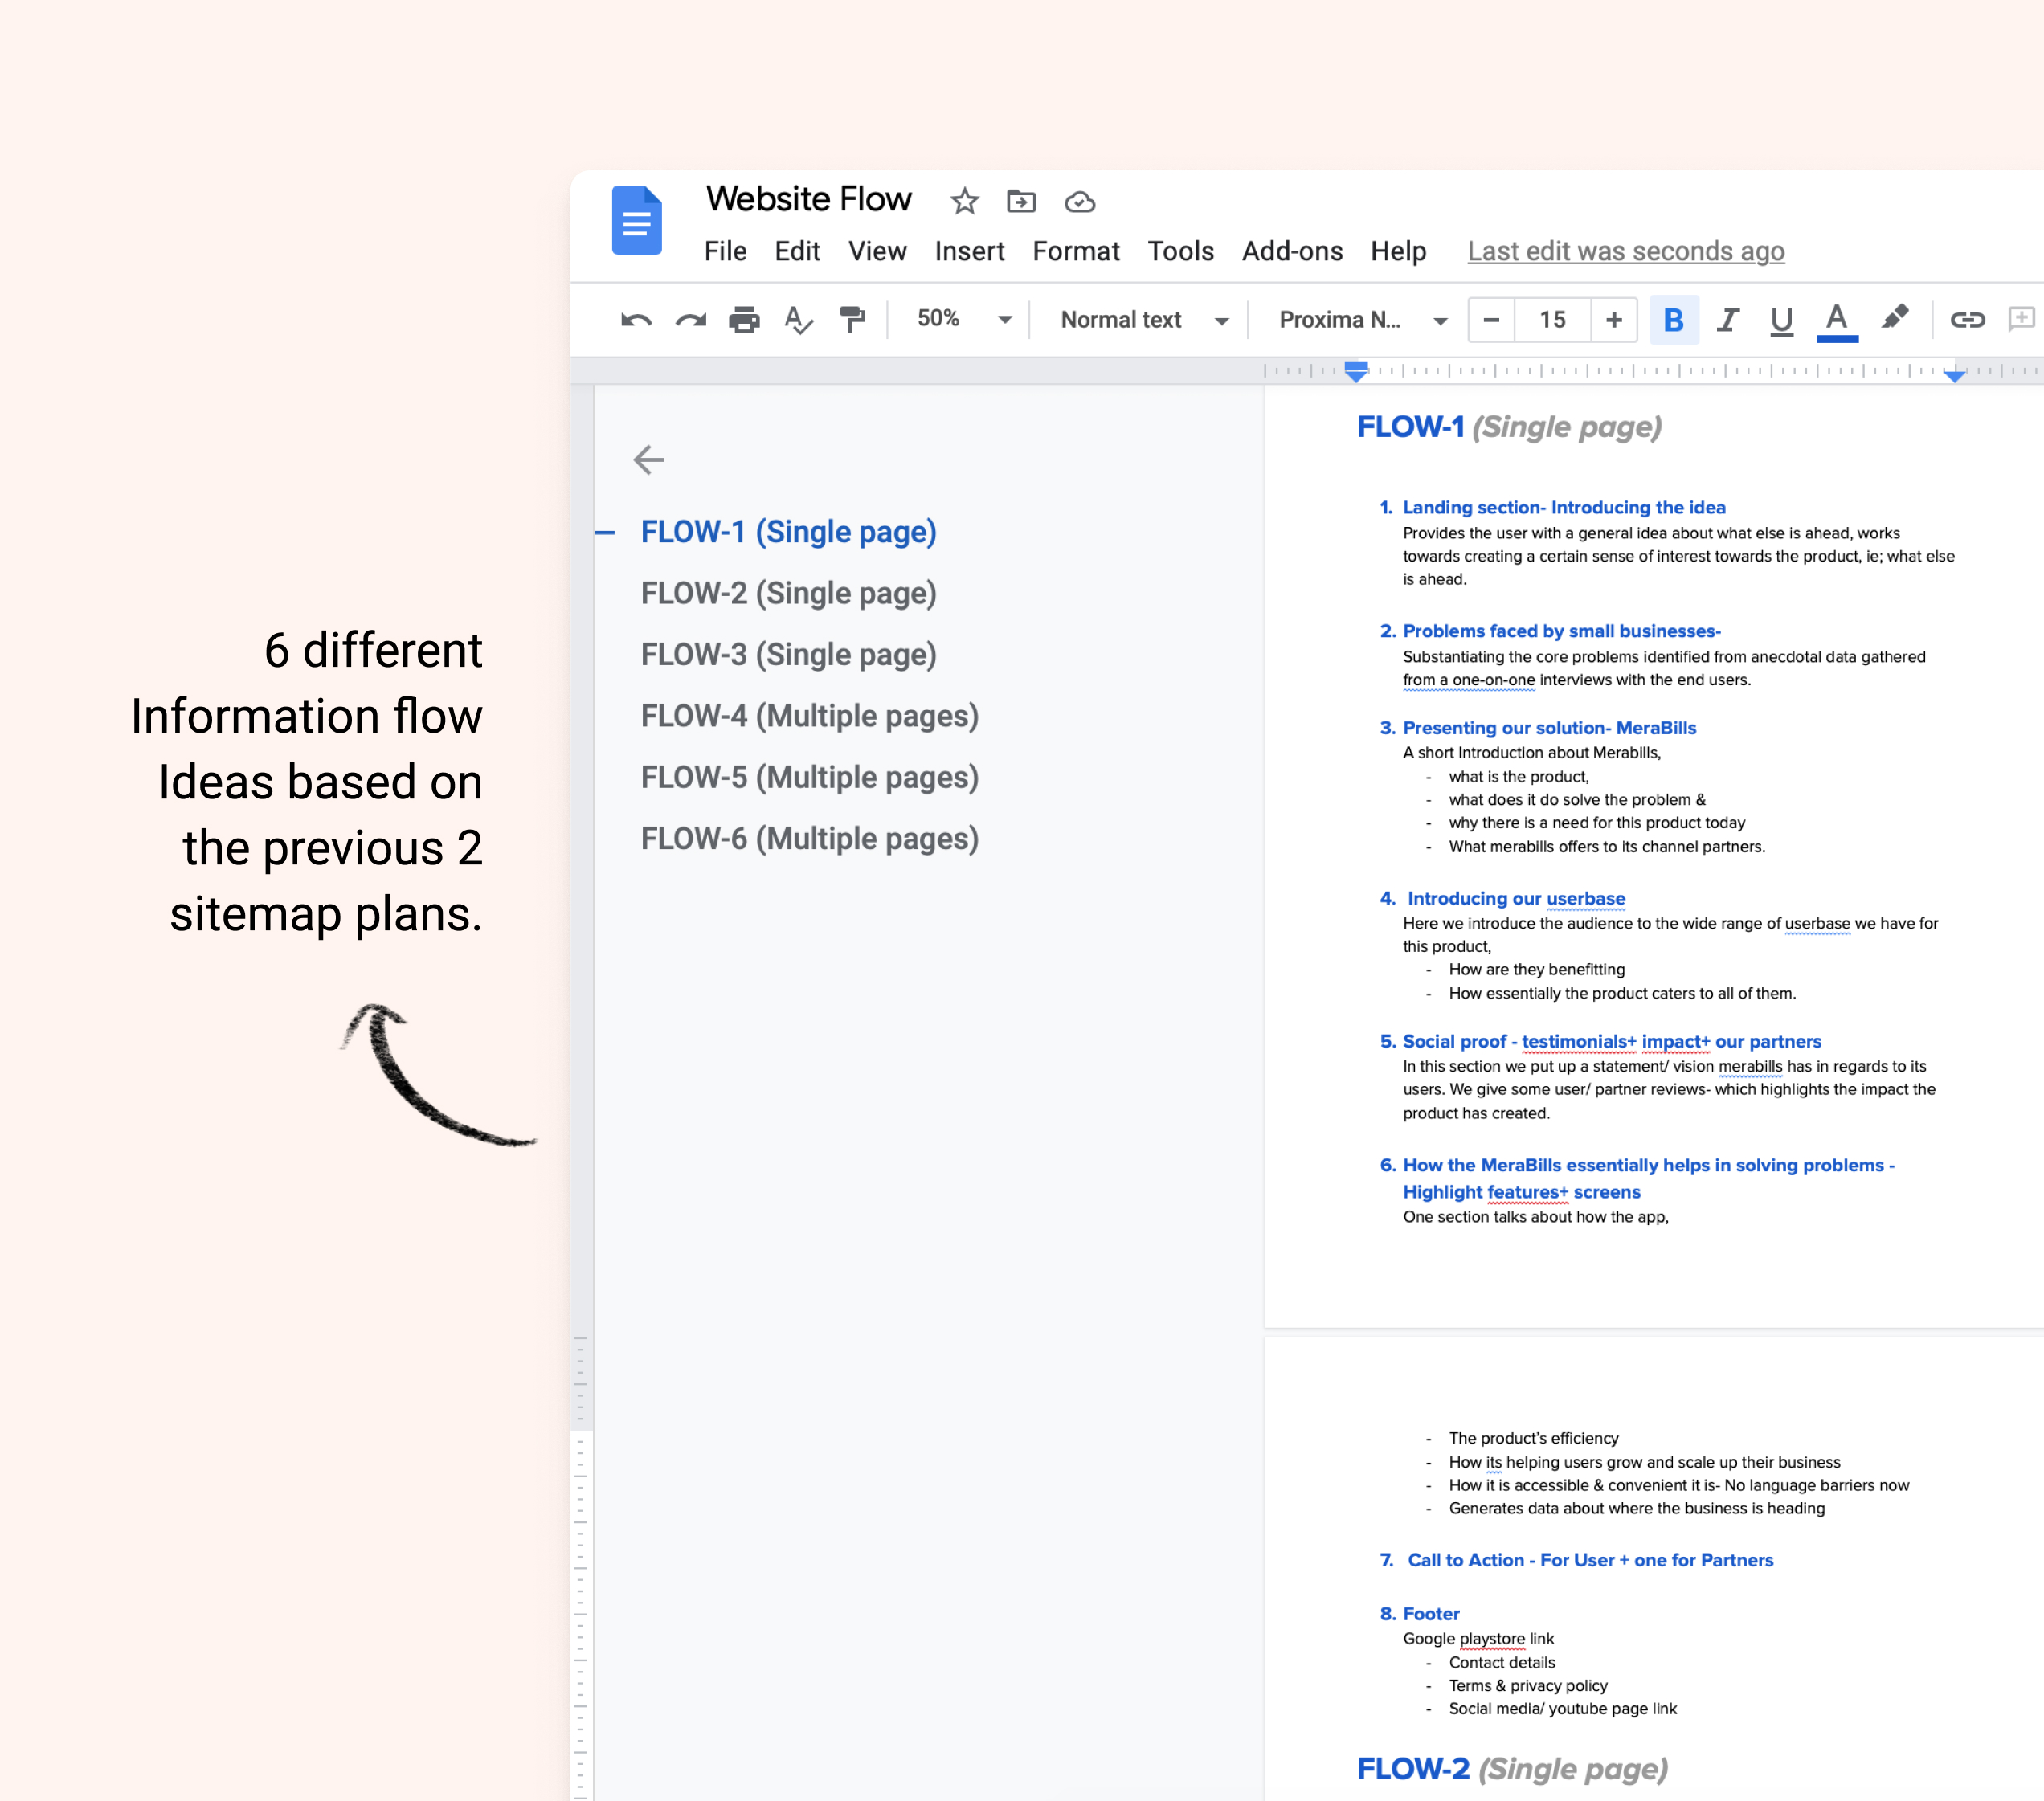
Task: Click the 'Contact details' bullet
Action: [x=1502, y=1663]
